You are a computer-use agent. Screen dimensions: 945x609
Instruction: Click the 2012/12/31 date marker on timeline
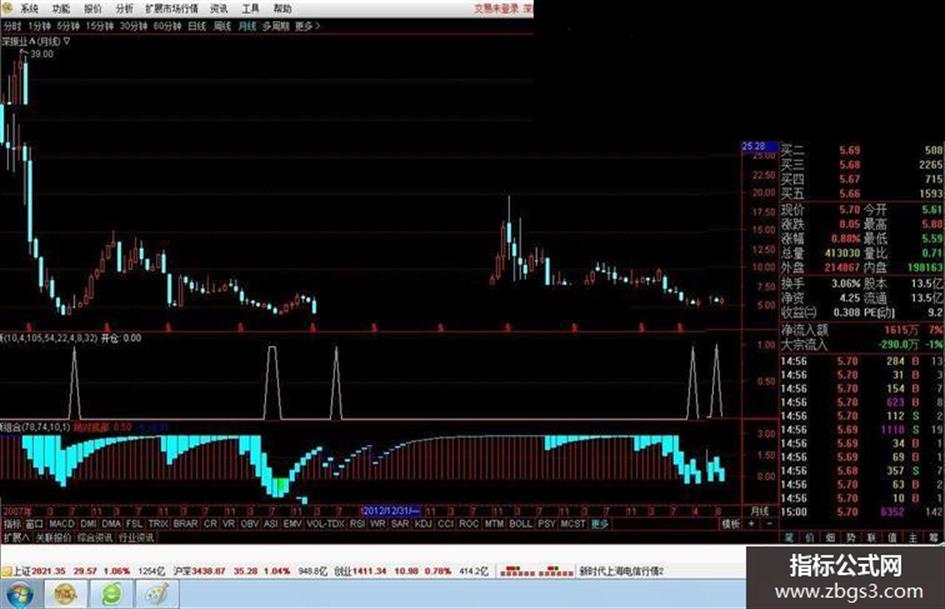tap(390, 511)
